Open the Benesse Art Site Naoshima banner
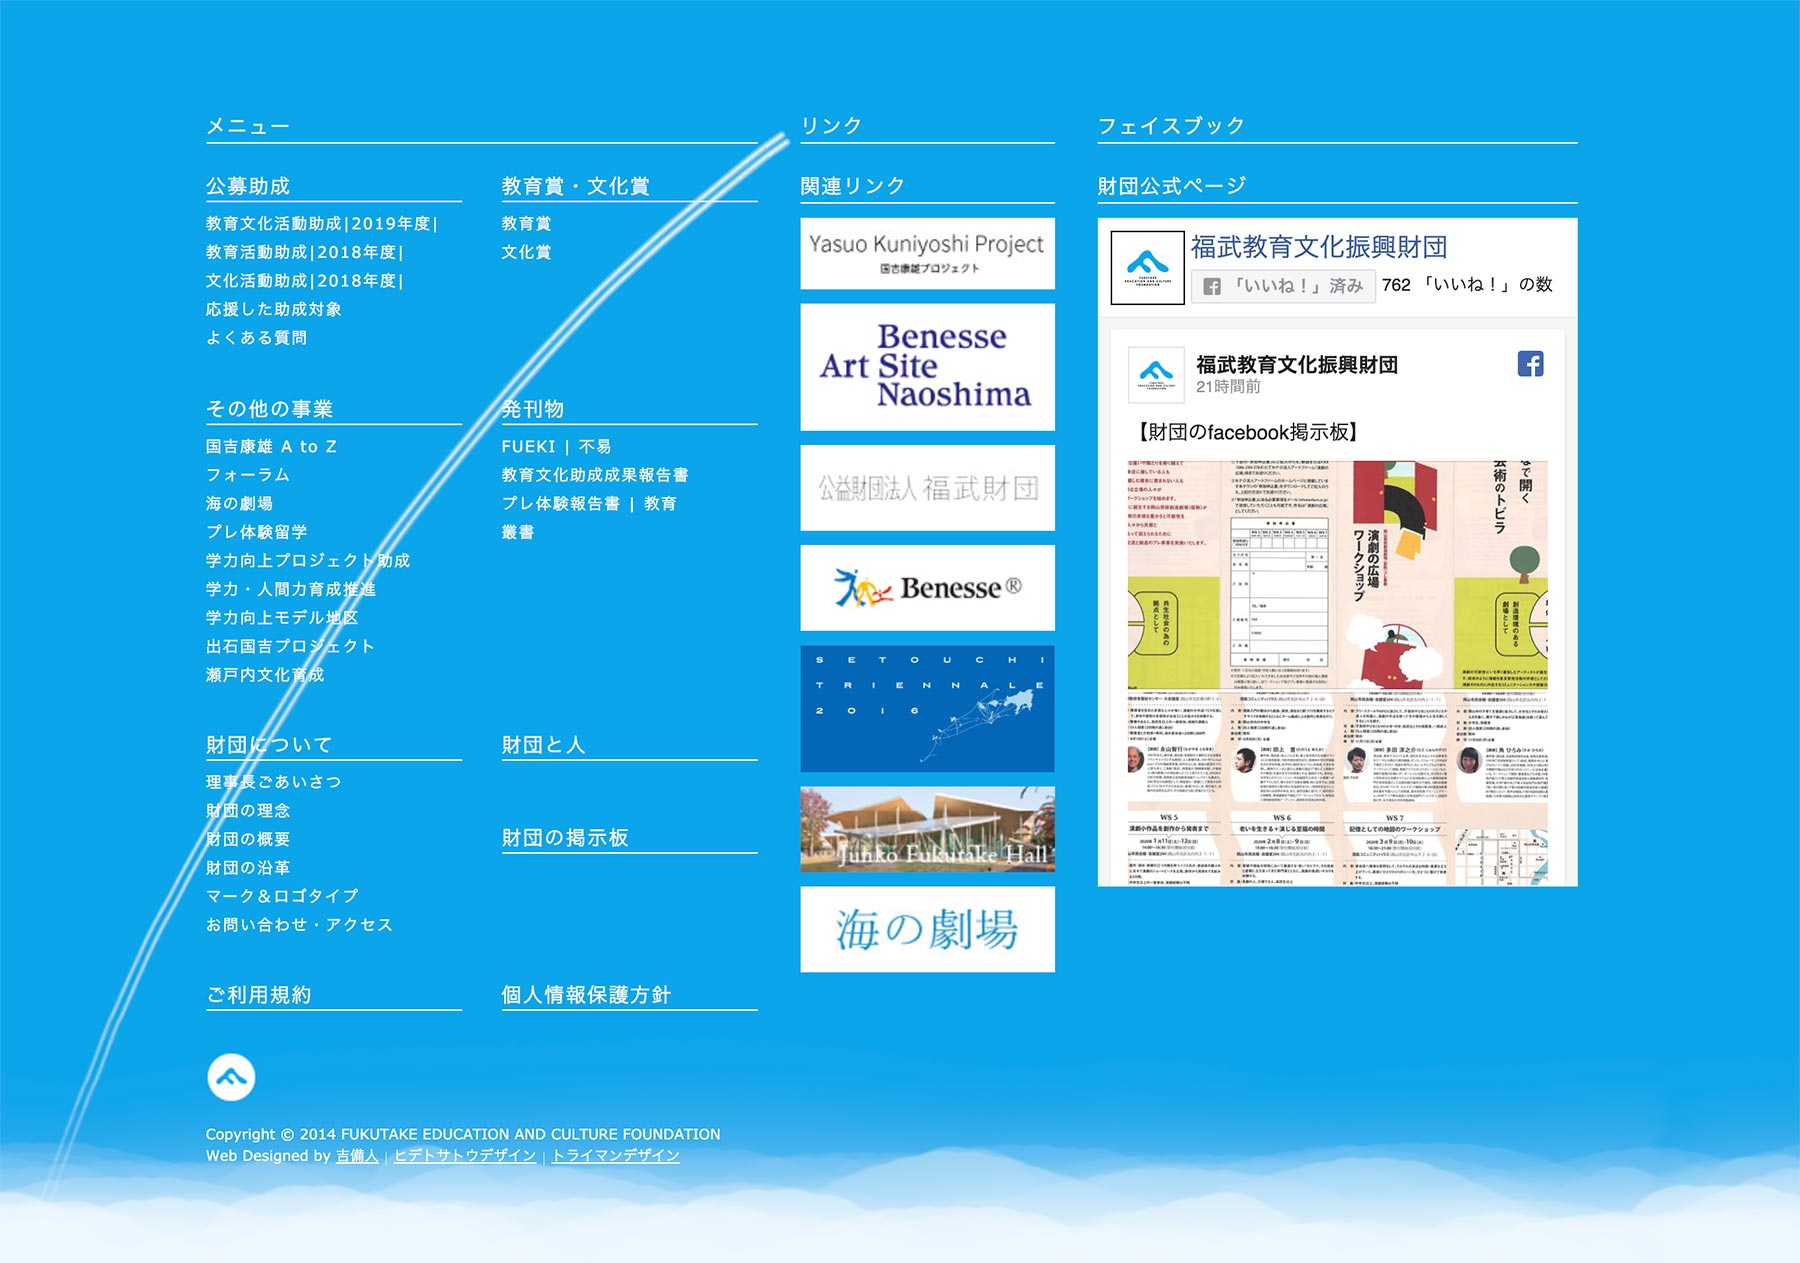Viewport: 1800px width, 1263px height. point(927,367)
